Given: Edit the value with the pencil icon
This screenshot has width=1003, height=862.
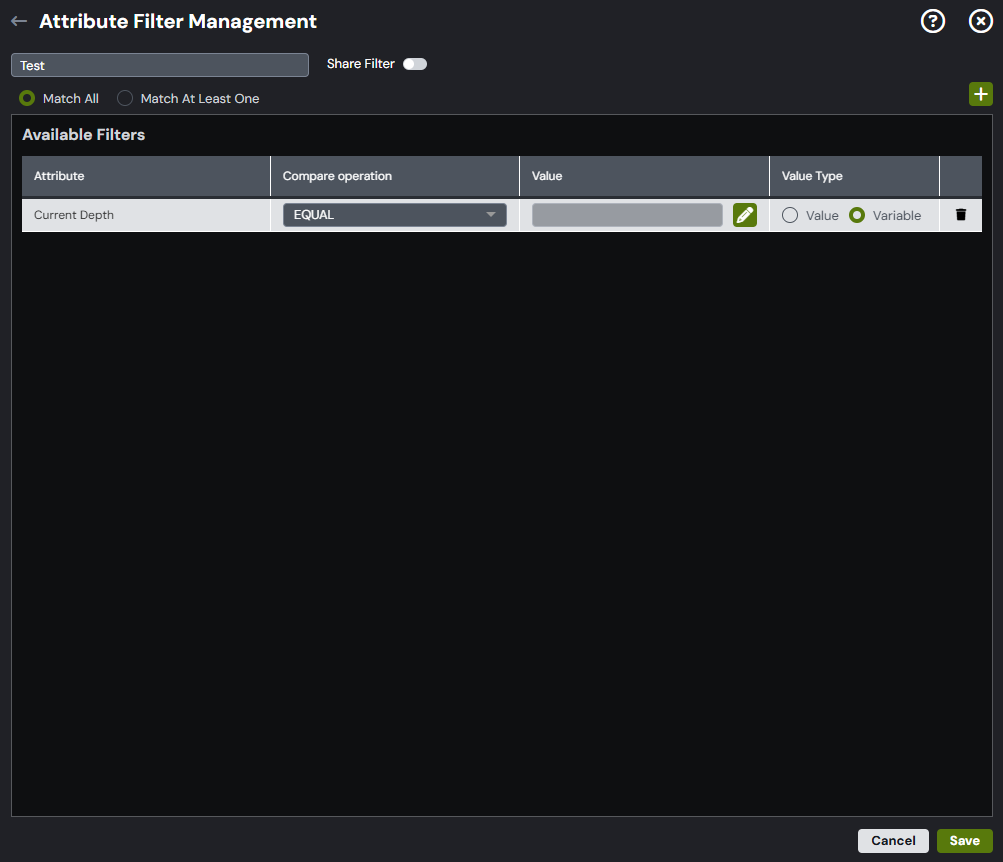Looking at the screenshot, I should coord(745,215).
